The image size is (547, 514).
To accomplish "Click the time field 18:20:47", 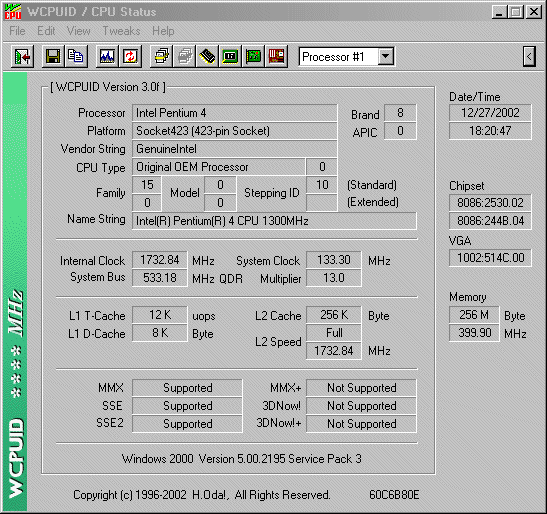I will 490,131.
